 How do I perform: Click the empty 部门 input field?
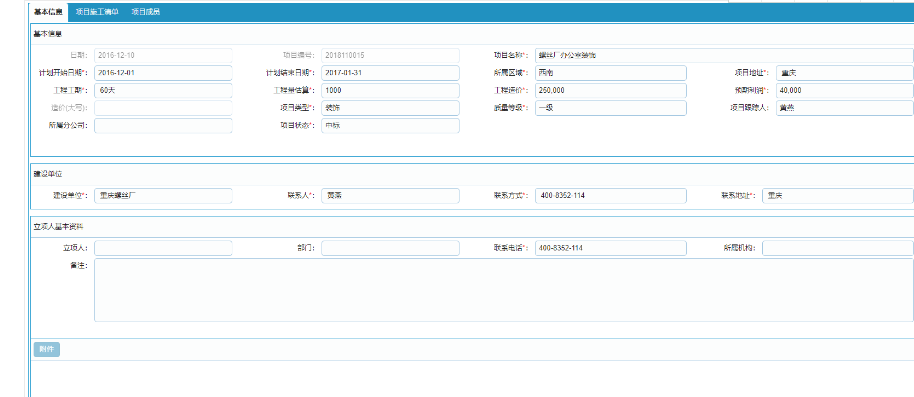click(x=390, y=248)
